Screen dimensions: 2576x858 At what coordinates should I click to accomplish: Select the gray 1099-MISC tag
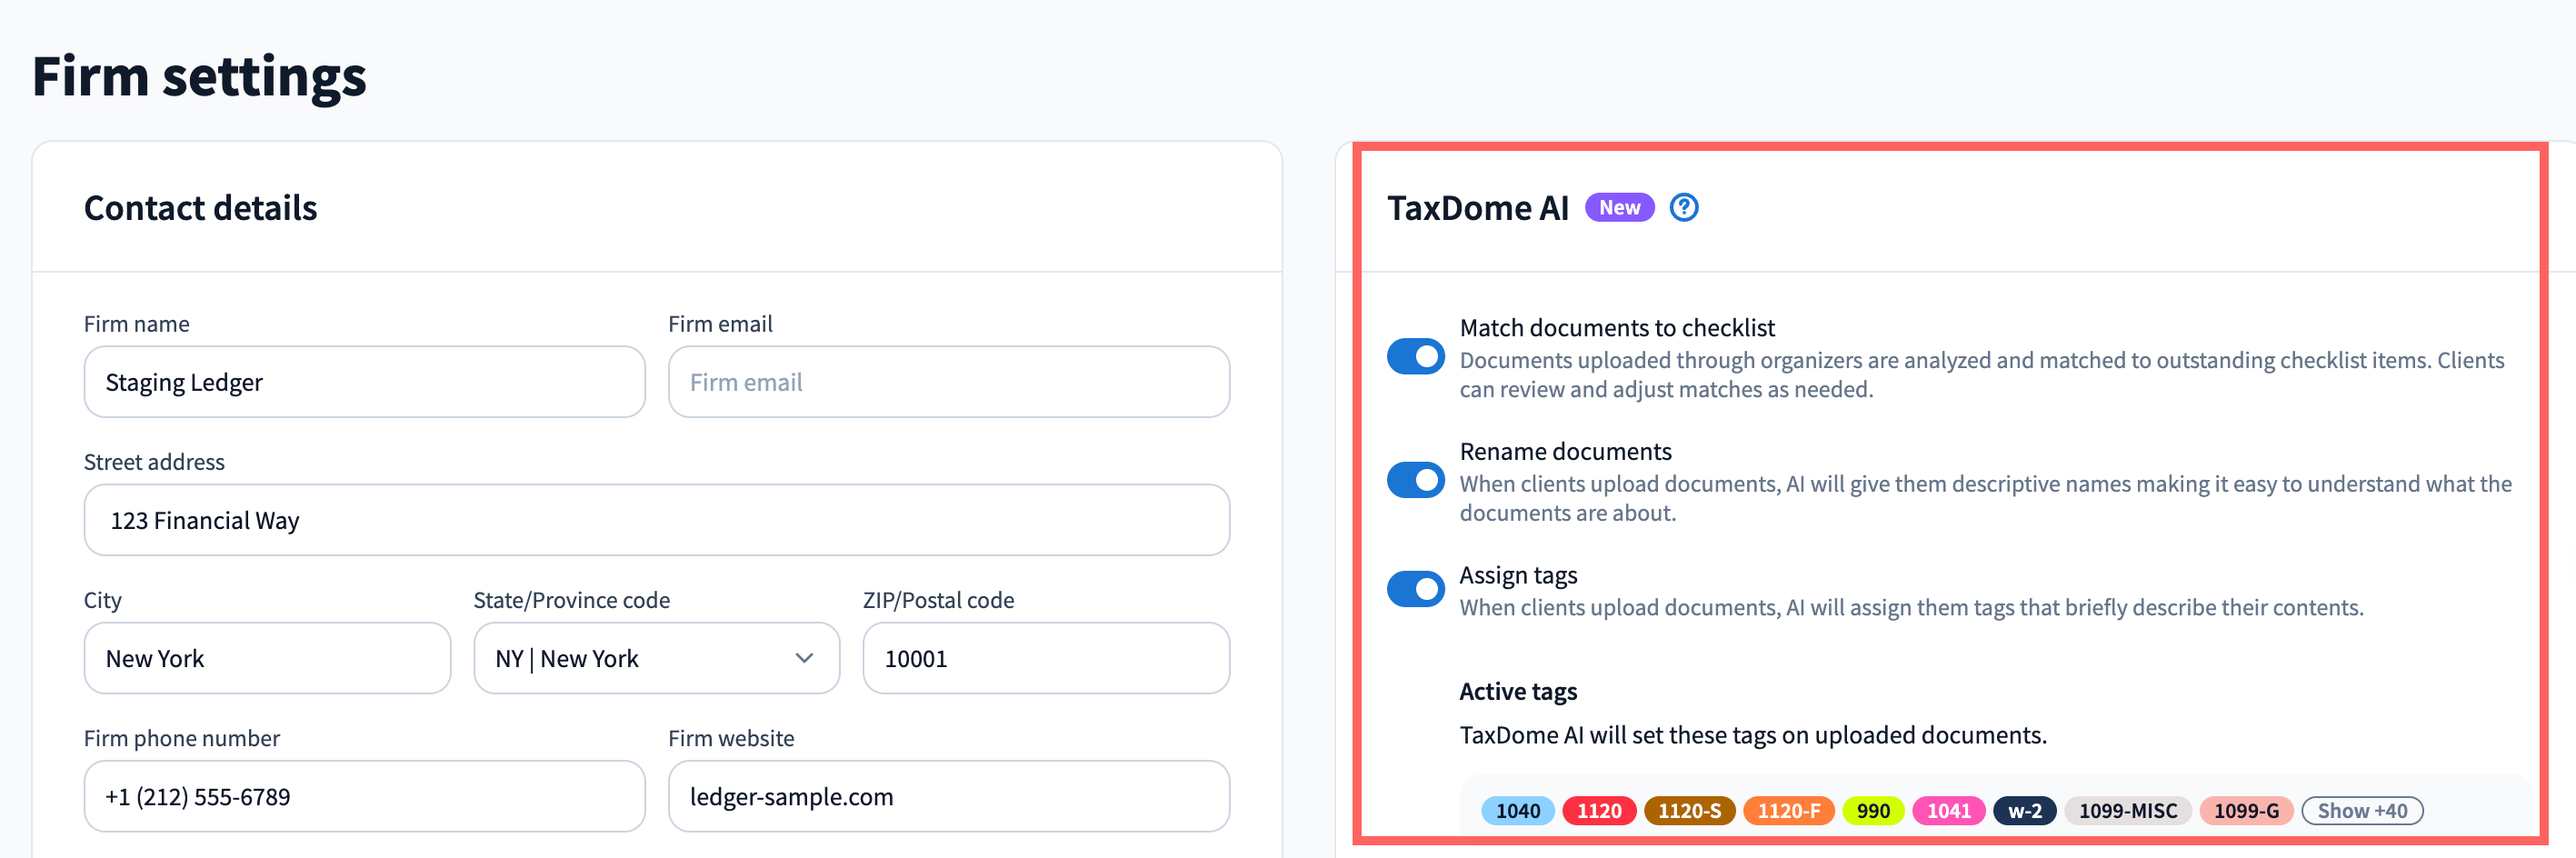[x=2127, y=811]
